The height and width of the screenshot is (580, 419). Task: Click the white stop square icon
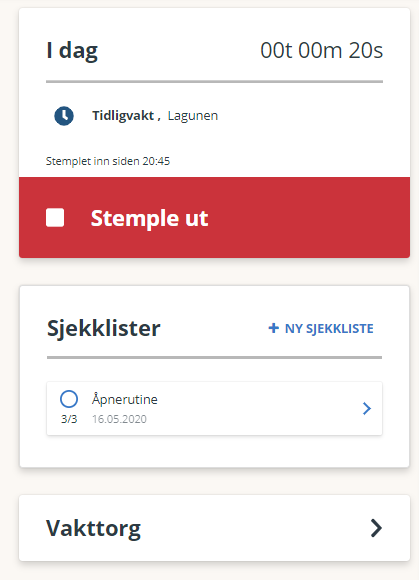(x=55, y=217)
